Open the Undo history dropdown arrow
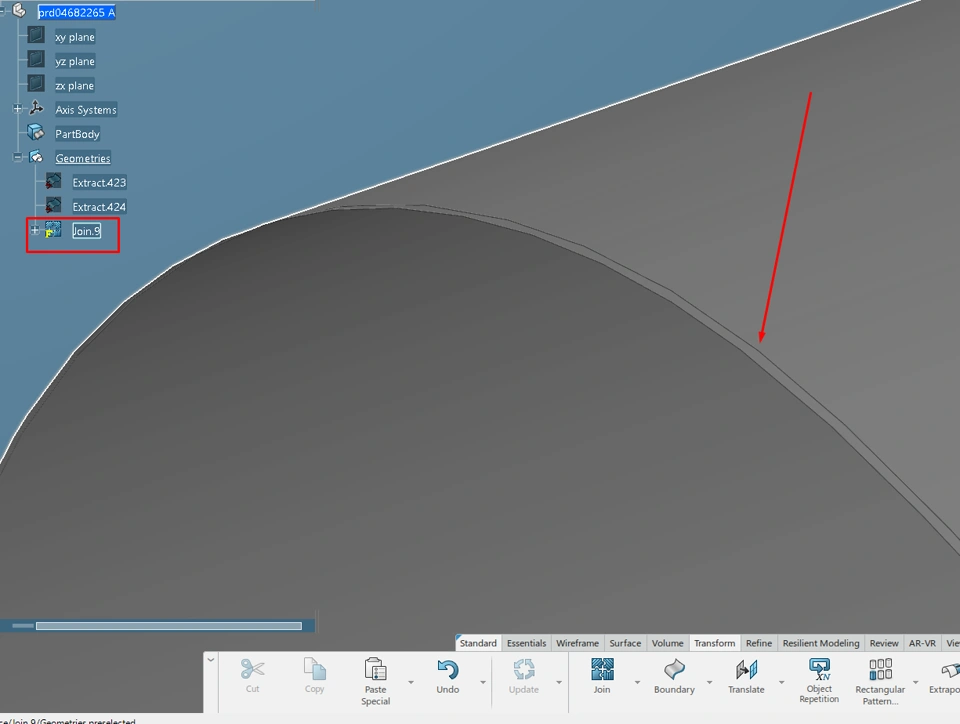This screenshot has height=724, width=960. click(x=483, y=682)
